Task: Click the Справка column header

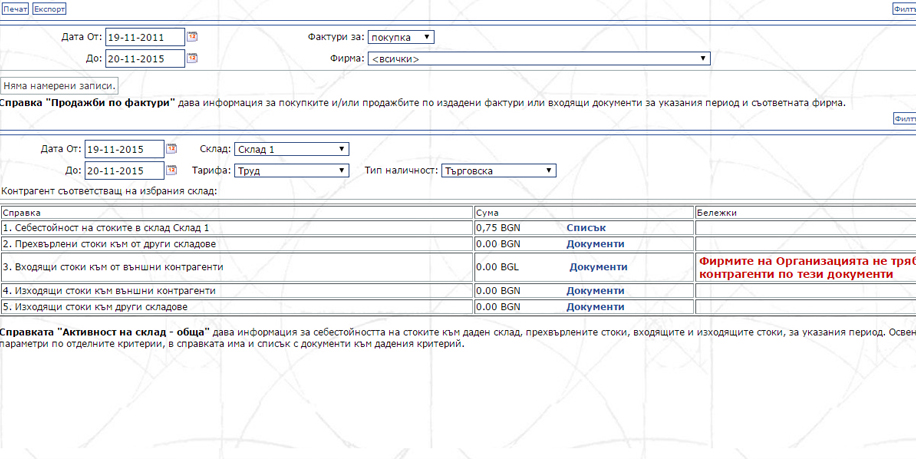Action: click(x=237, y=213)
